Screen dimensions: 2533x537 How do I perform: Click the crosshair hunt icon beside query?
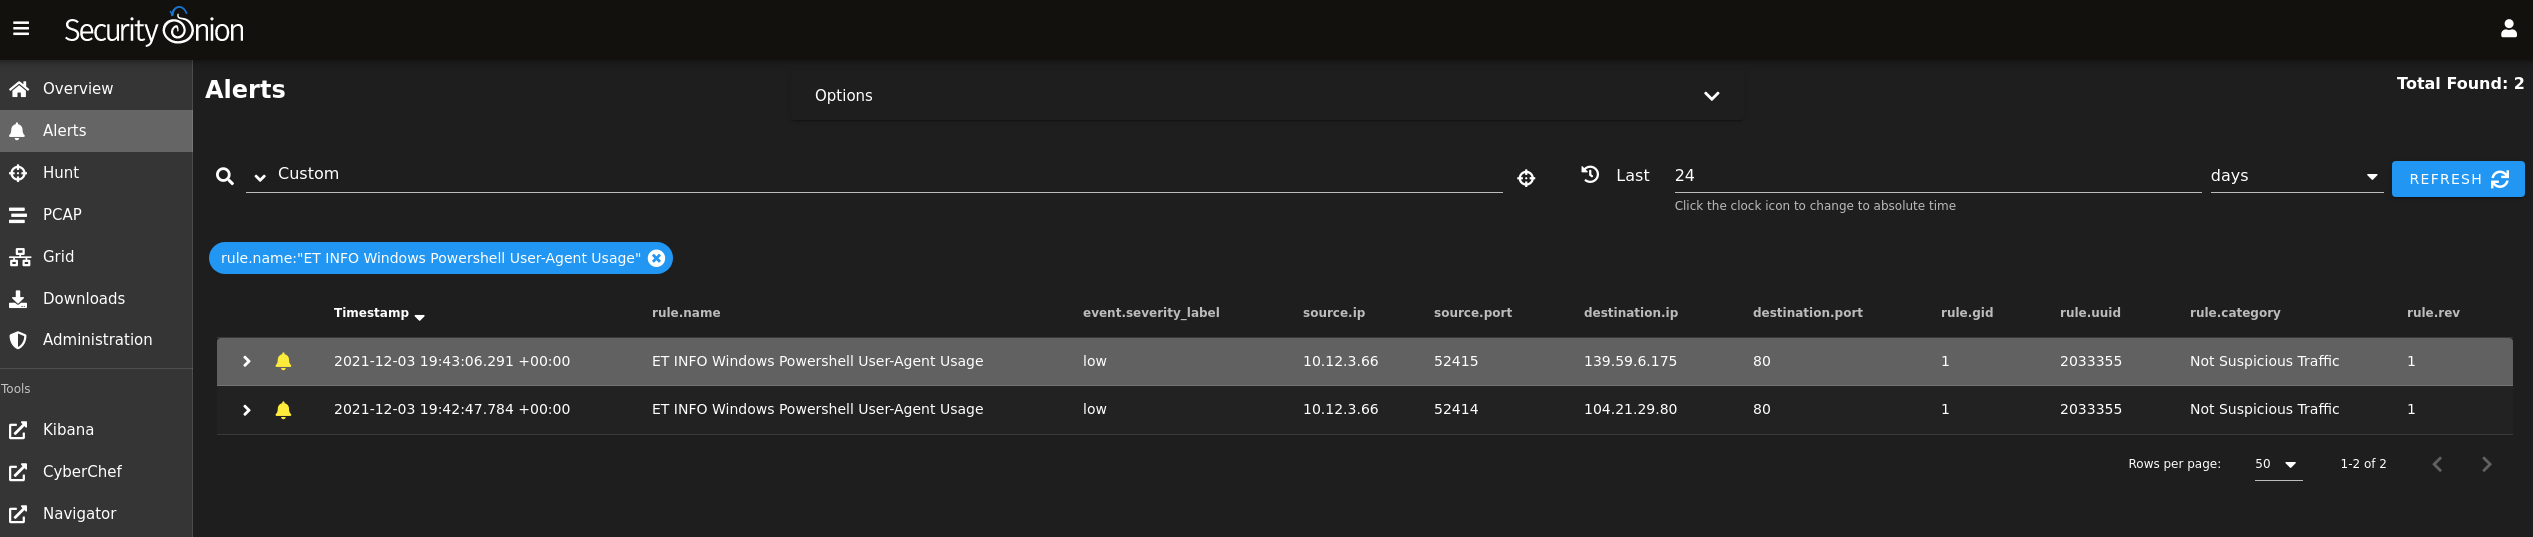coord(1526,178)
